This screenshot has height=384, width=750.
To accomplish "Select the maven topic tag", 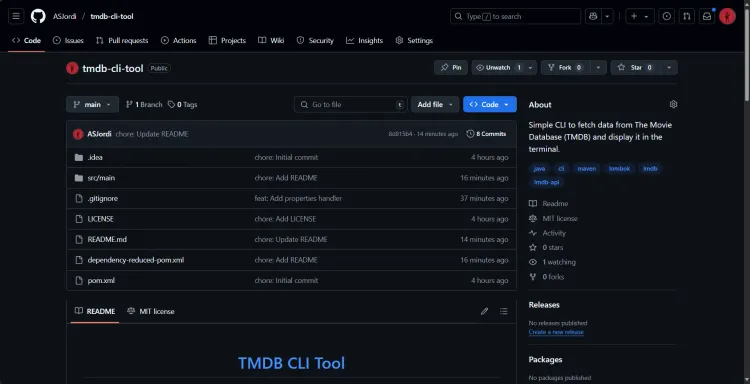I will tap(586, 169).
